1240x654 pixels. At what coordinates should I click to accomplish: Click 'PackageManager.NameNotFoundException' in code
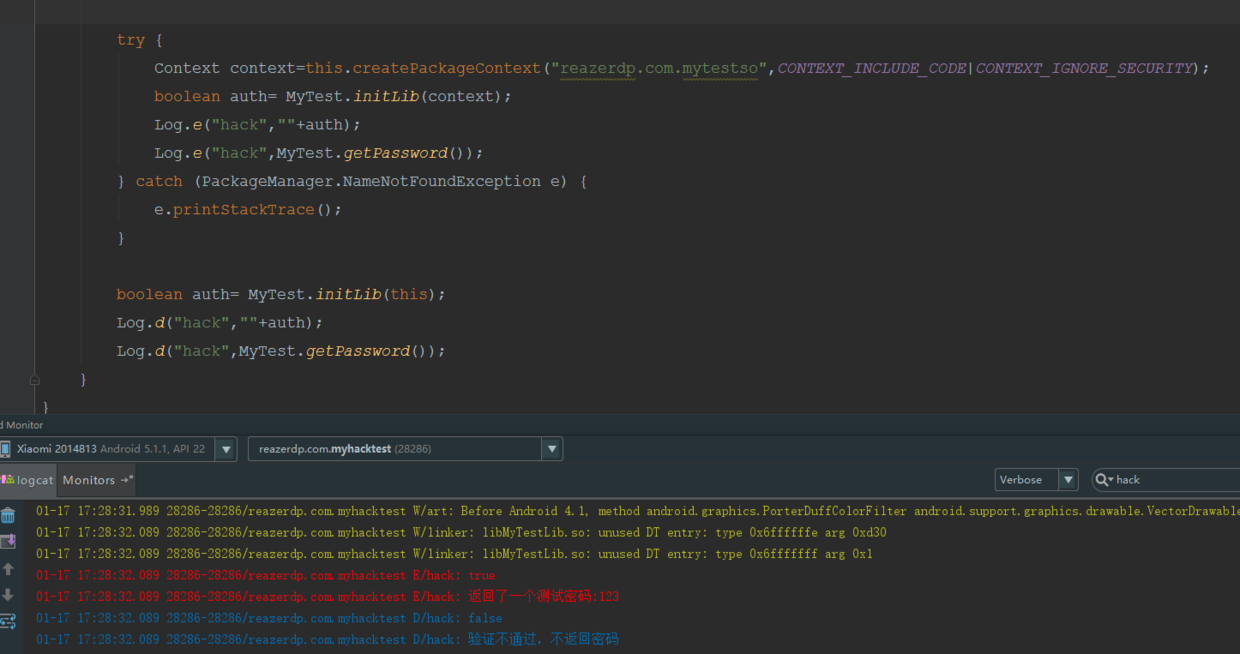[x=372, y=181]
